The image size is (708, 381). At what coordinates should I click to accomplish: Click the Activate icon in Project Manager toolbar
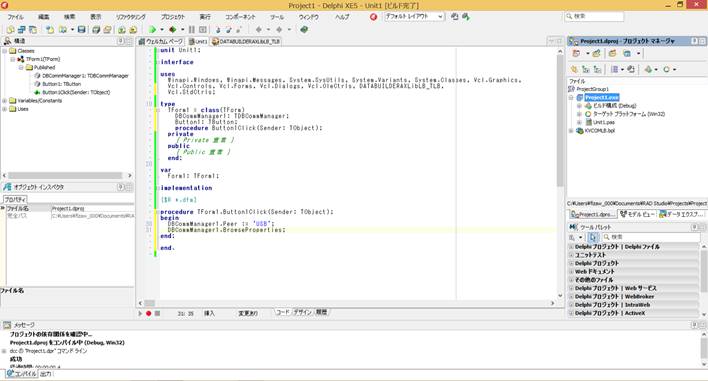click(576, 54)
